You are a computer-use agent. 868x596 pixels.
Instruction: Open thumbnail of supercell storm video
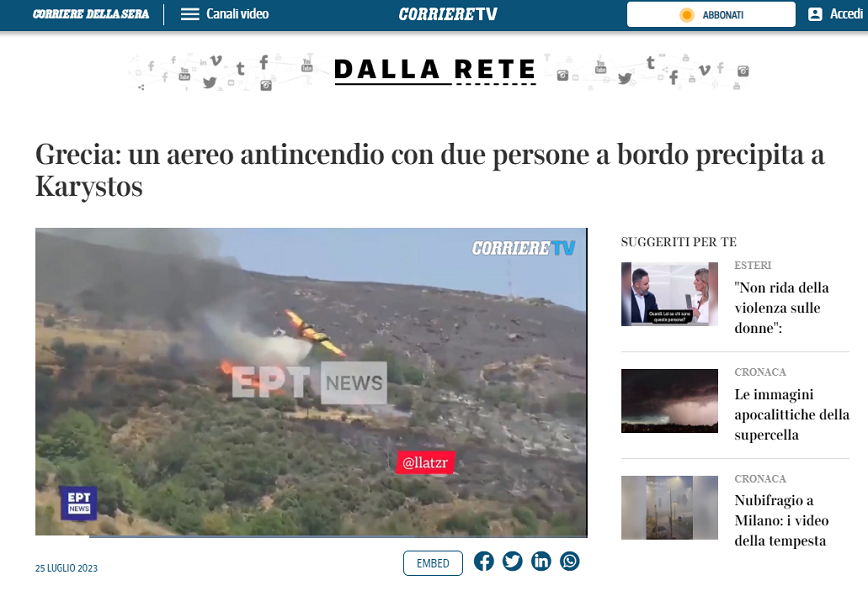[x=669, y=401]
